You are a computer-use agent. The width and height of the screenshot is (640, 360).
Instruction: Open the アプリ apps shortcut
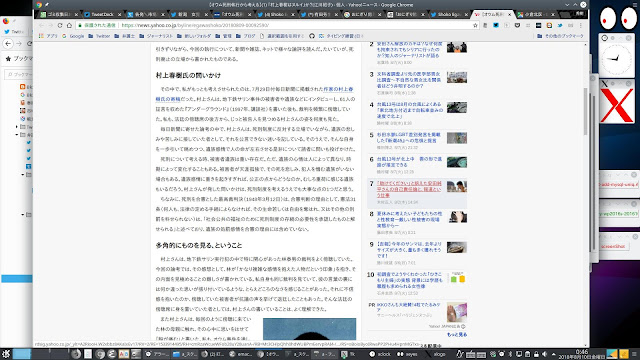(48, 36)
